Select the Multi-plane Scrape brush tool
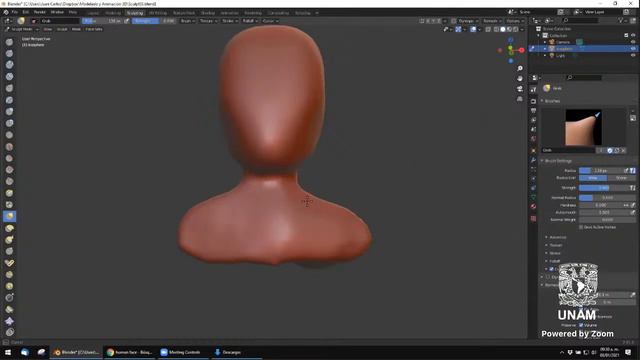The width and height of the screenshot is (640, 360). coord(9,193)
